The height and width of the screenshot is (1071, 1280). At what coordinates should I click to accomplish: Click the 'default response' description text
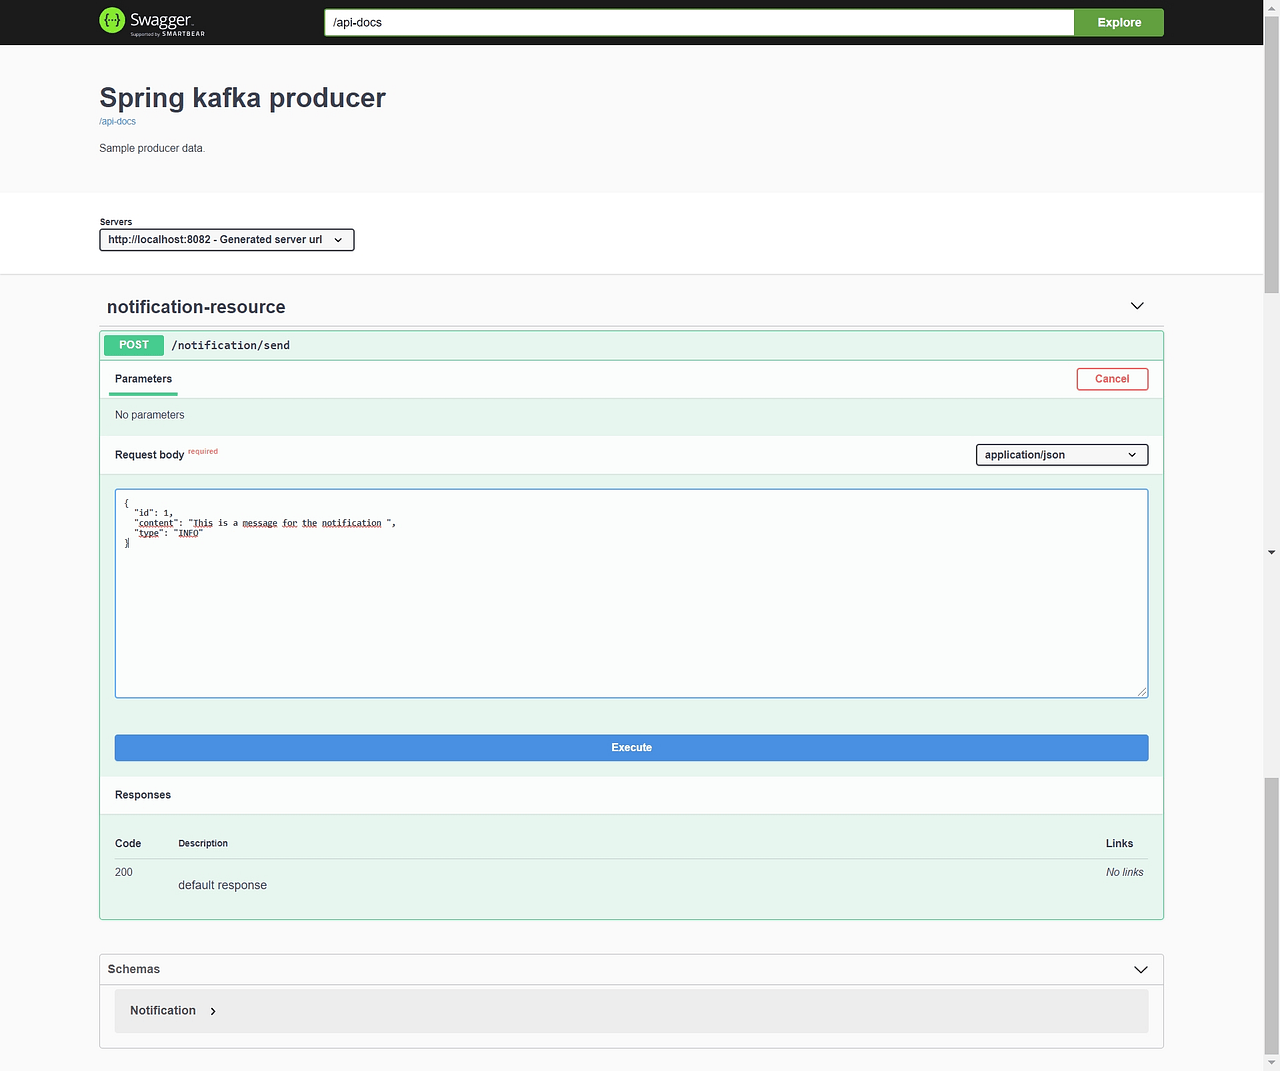[x=222, y=885]
